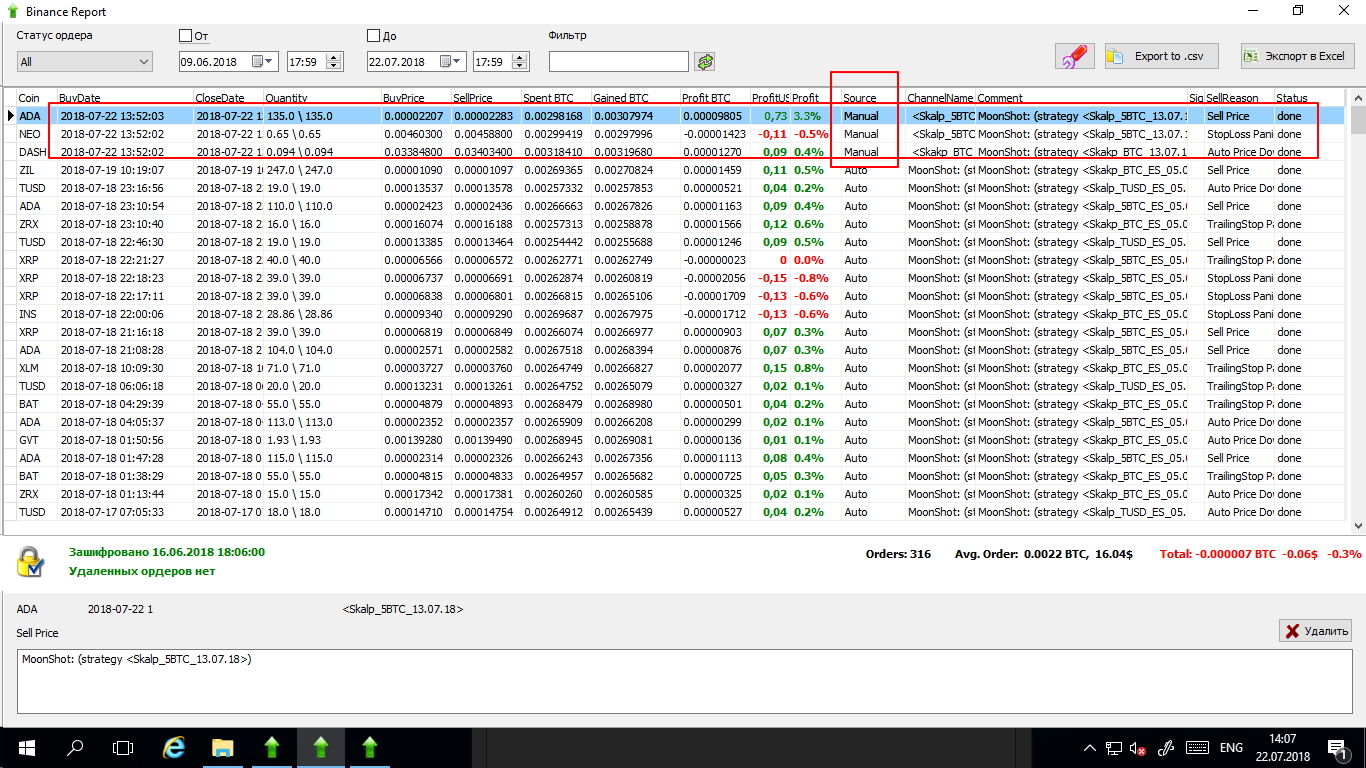Sort by the ChannelName column header
The image size is (1366, 768).
pos(940,98)
